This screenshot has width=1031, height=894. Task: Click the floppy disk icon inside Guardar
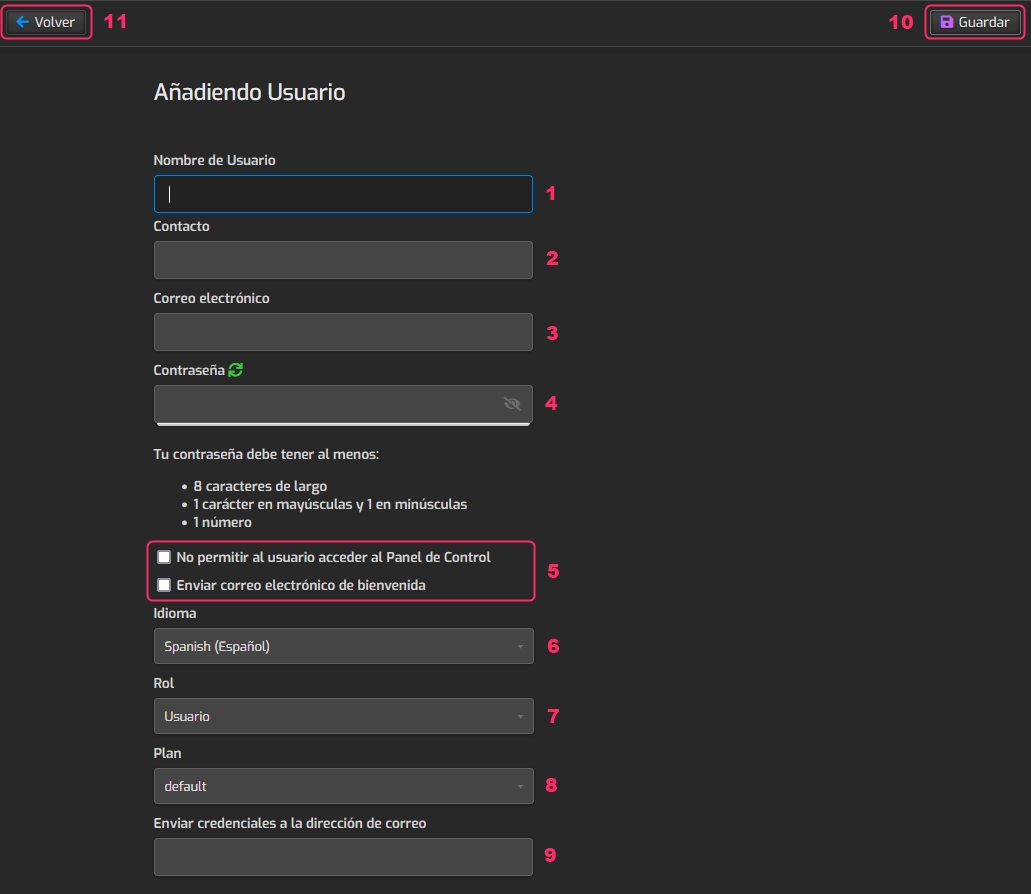[x=946, y=22]
